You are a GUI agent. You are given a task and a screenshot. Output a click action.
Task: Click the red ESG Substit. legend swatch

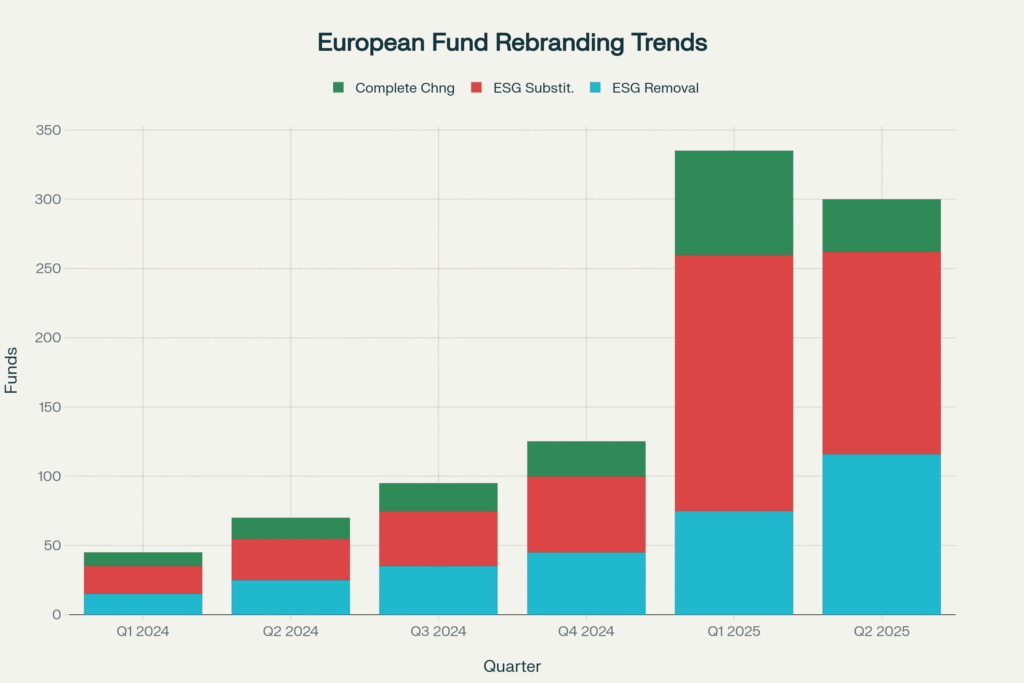point(476,88)
